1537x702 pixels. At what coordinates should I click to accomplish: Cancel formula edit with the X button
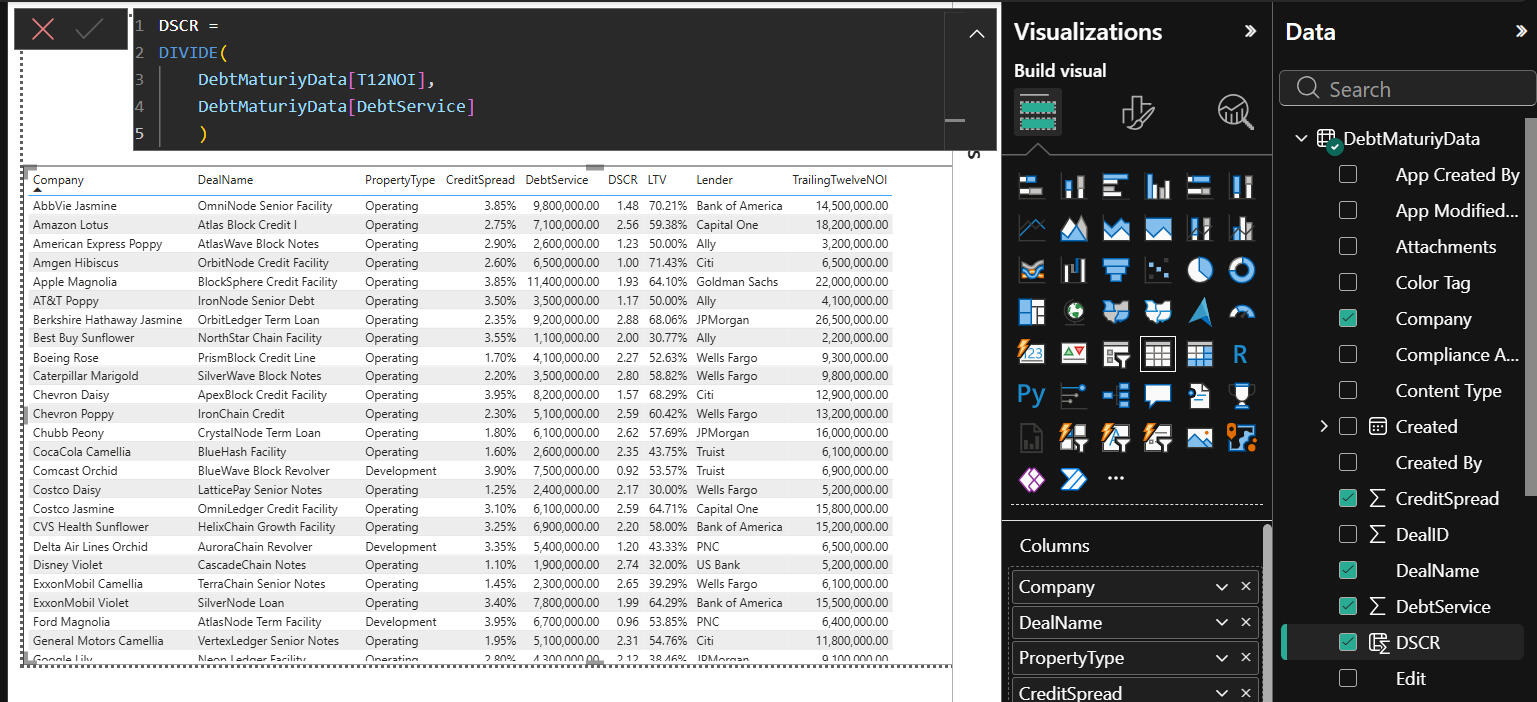[43, 29]
